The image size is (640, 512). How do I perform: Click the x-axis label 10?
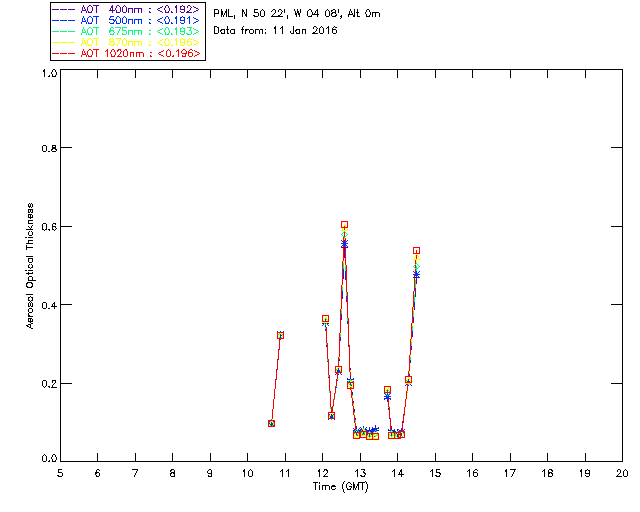click(247, 473)
